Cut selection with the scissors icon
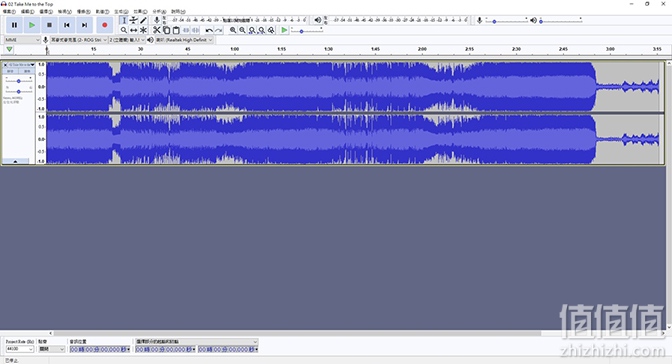The image size is (672, 364). point(157,30)
